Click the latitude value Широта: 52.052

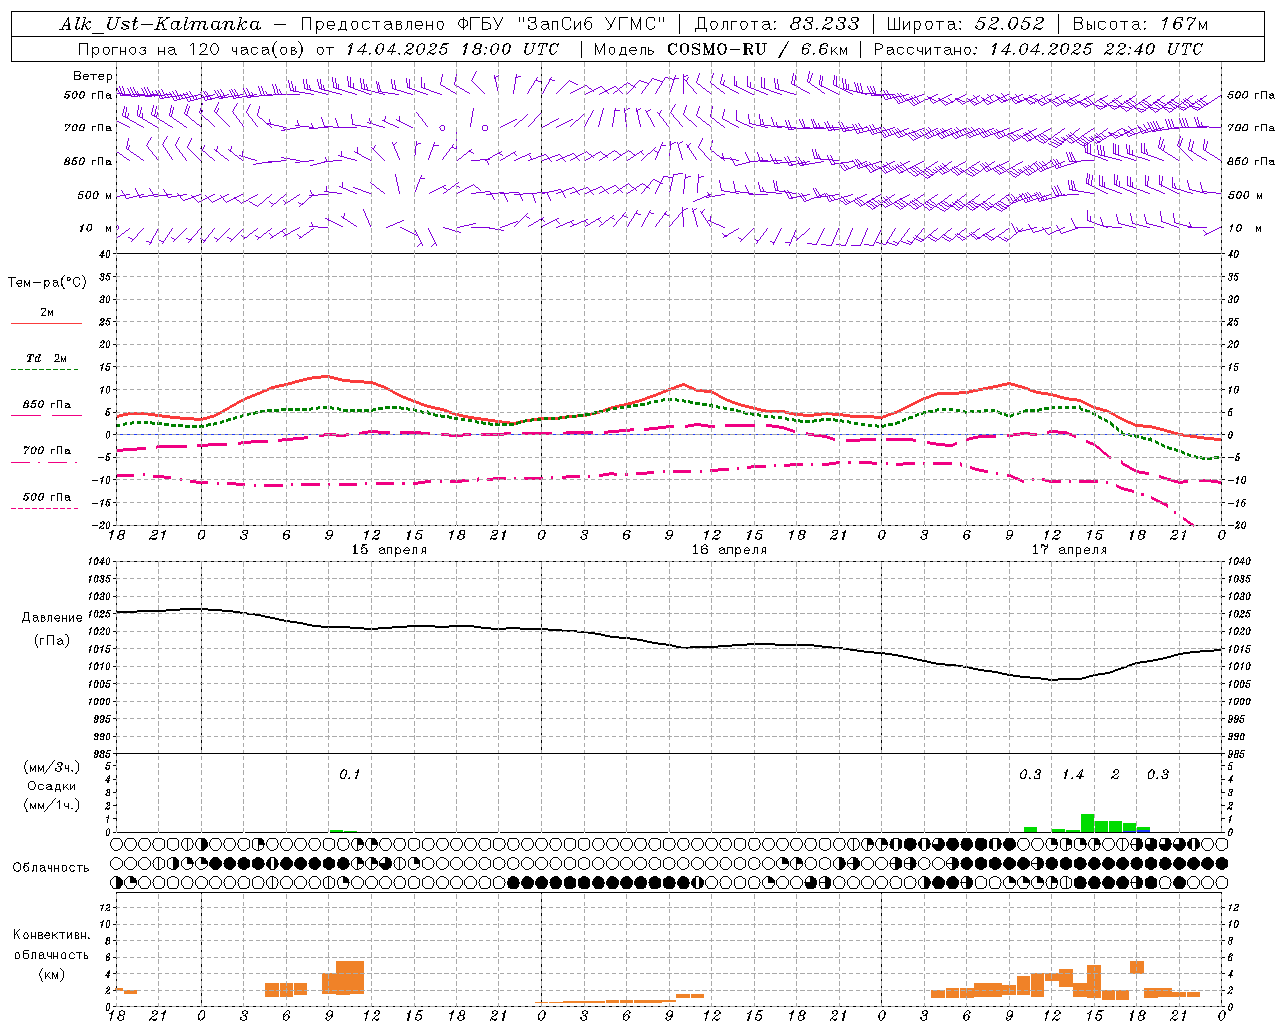965,24
